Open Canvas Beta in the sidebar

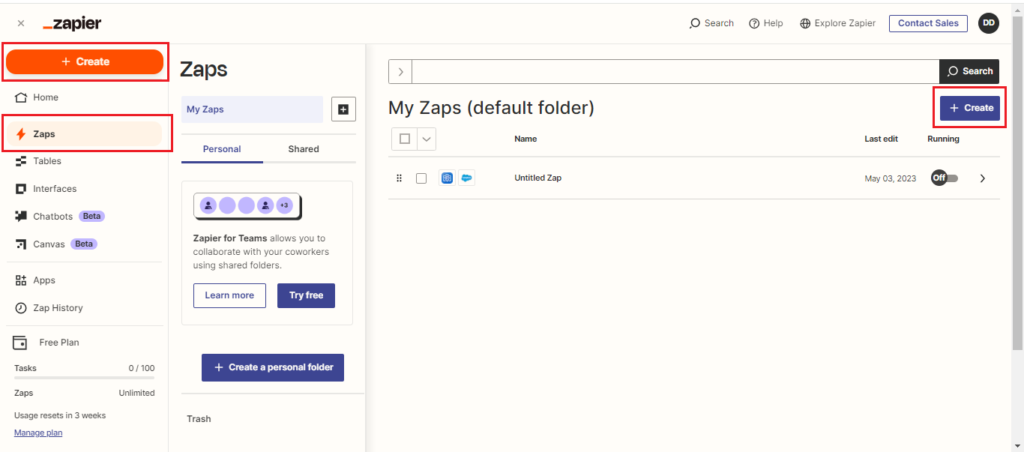coord(85,244)
